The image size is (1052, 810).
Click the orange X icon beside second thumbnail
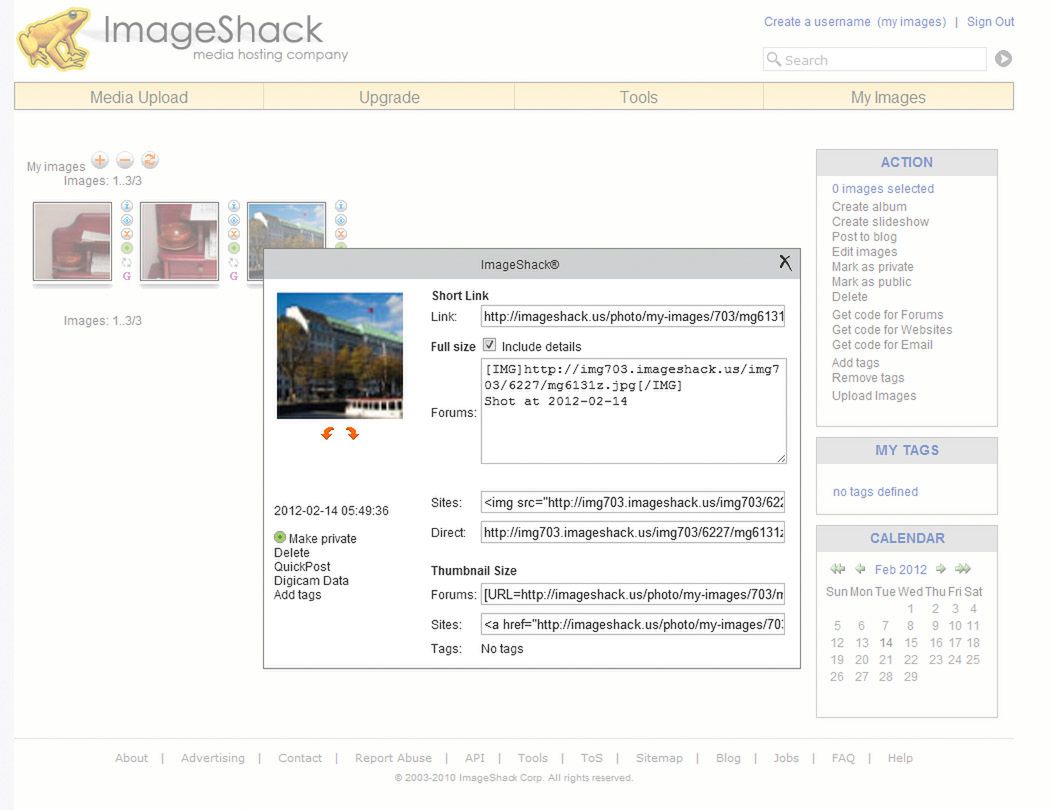(233, 234)
